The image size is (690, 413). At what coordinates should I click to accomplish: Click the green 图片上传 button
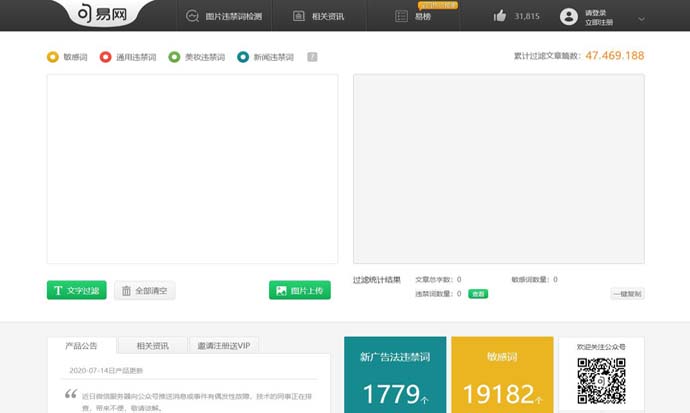(299, 291)
